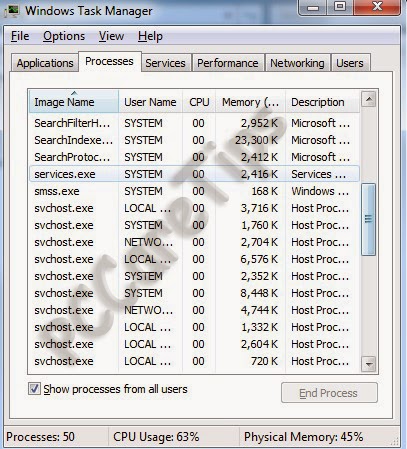Image resolution: width=407 pixels, height=449 pixels.
Task: Click the 168 K memory cell
Action: click(x=265, y=191)
